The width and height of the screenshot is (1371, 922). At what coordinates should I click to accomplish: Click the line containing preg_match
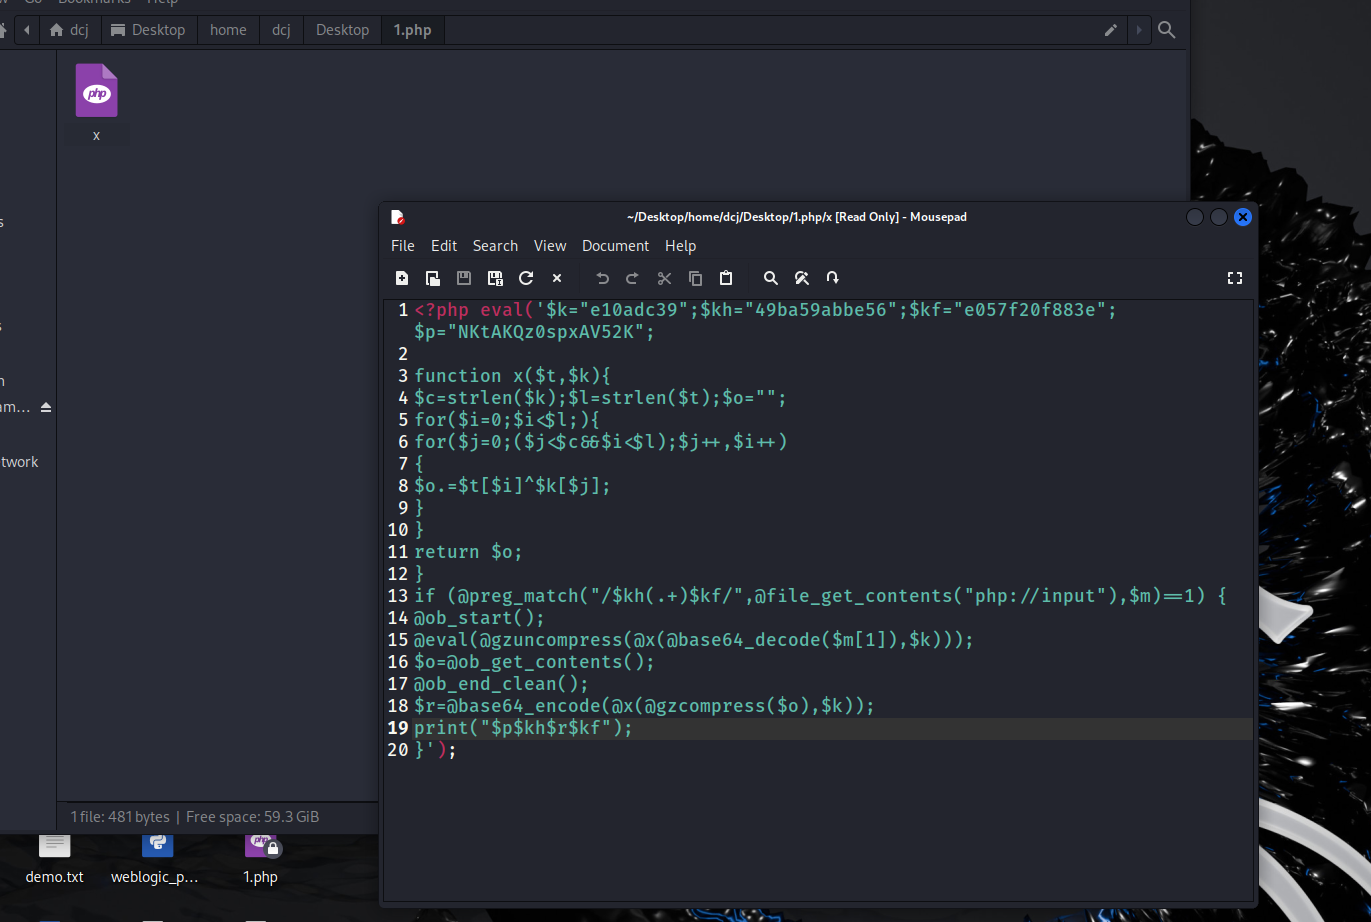(820, 596)
